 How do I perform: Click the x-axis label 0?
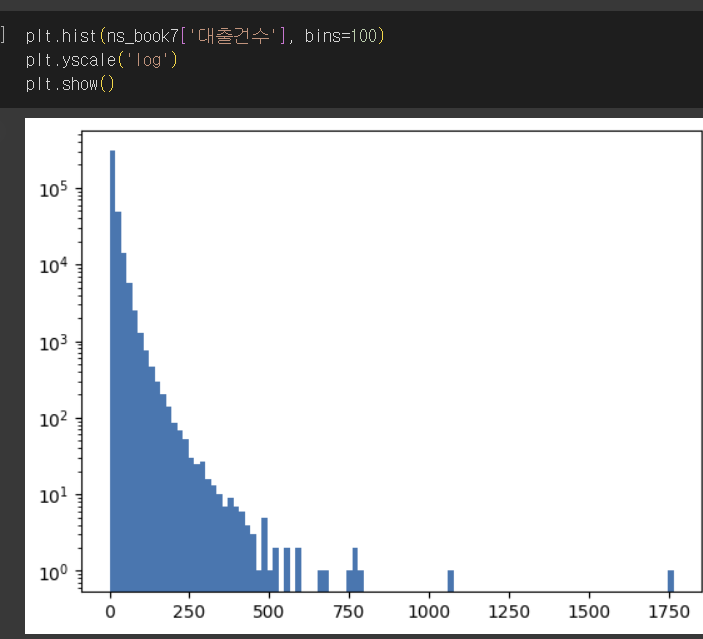click(x=110, y=612)
